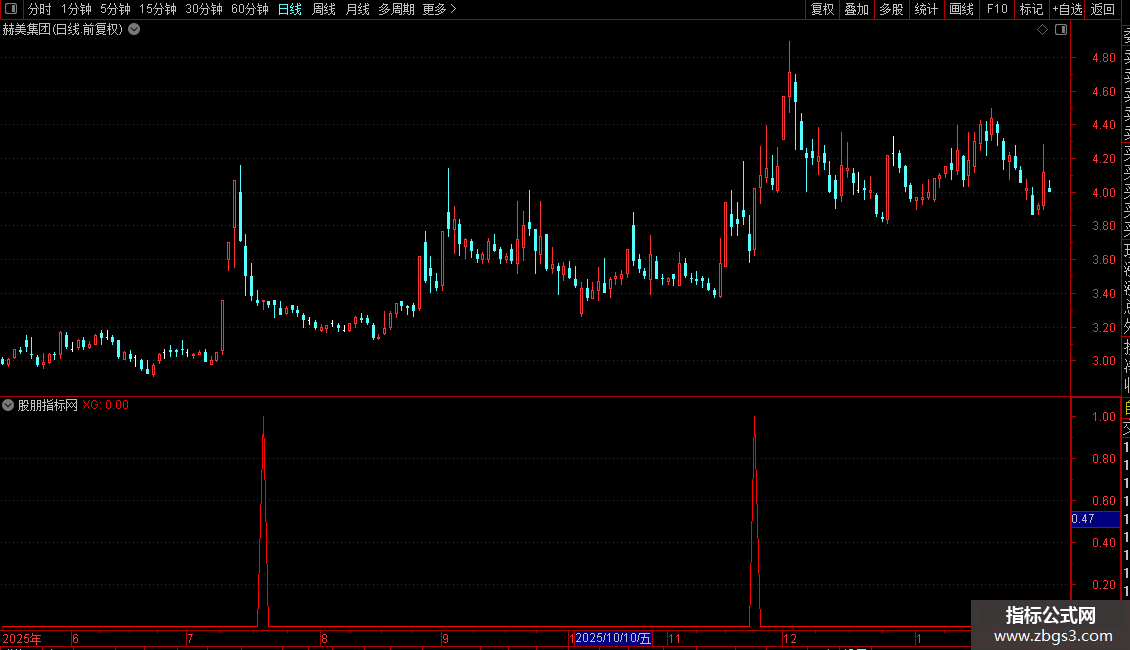Open F10 company information

[x=997, y=9]
